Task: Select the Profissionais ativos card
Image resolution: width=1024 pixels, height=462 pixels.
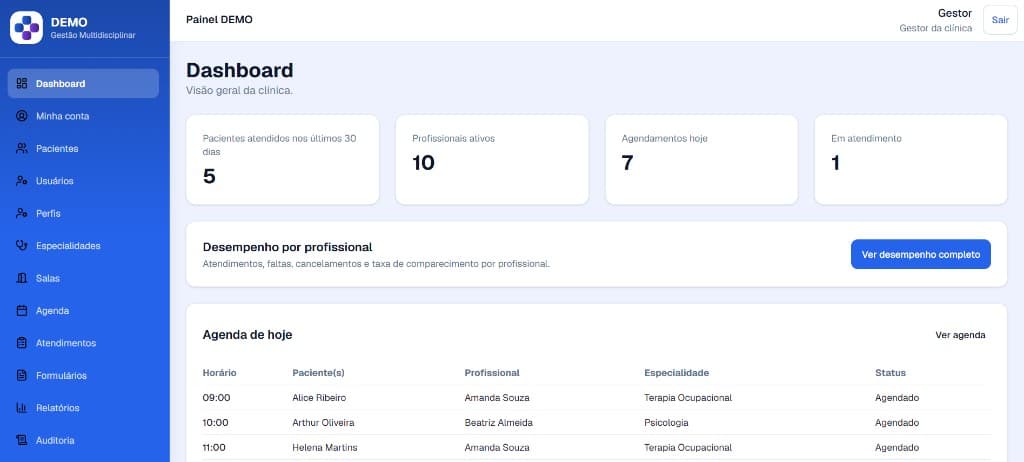Action: [492, 160]
